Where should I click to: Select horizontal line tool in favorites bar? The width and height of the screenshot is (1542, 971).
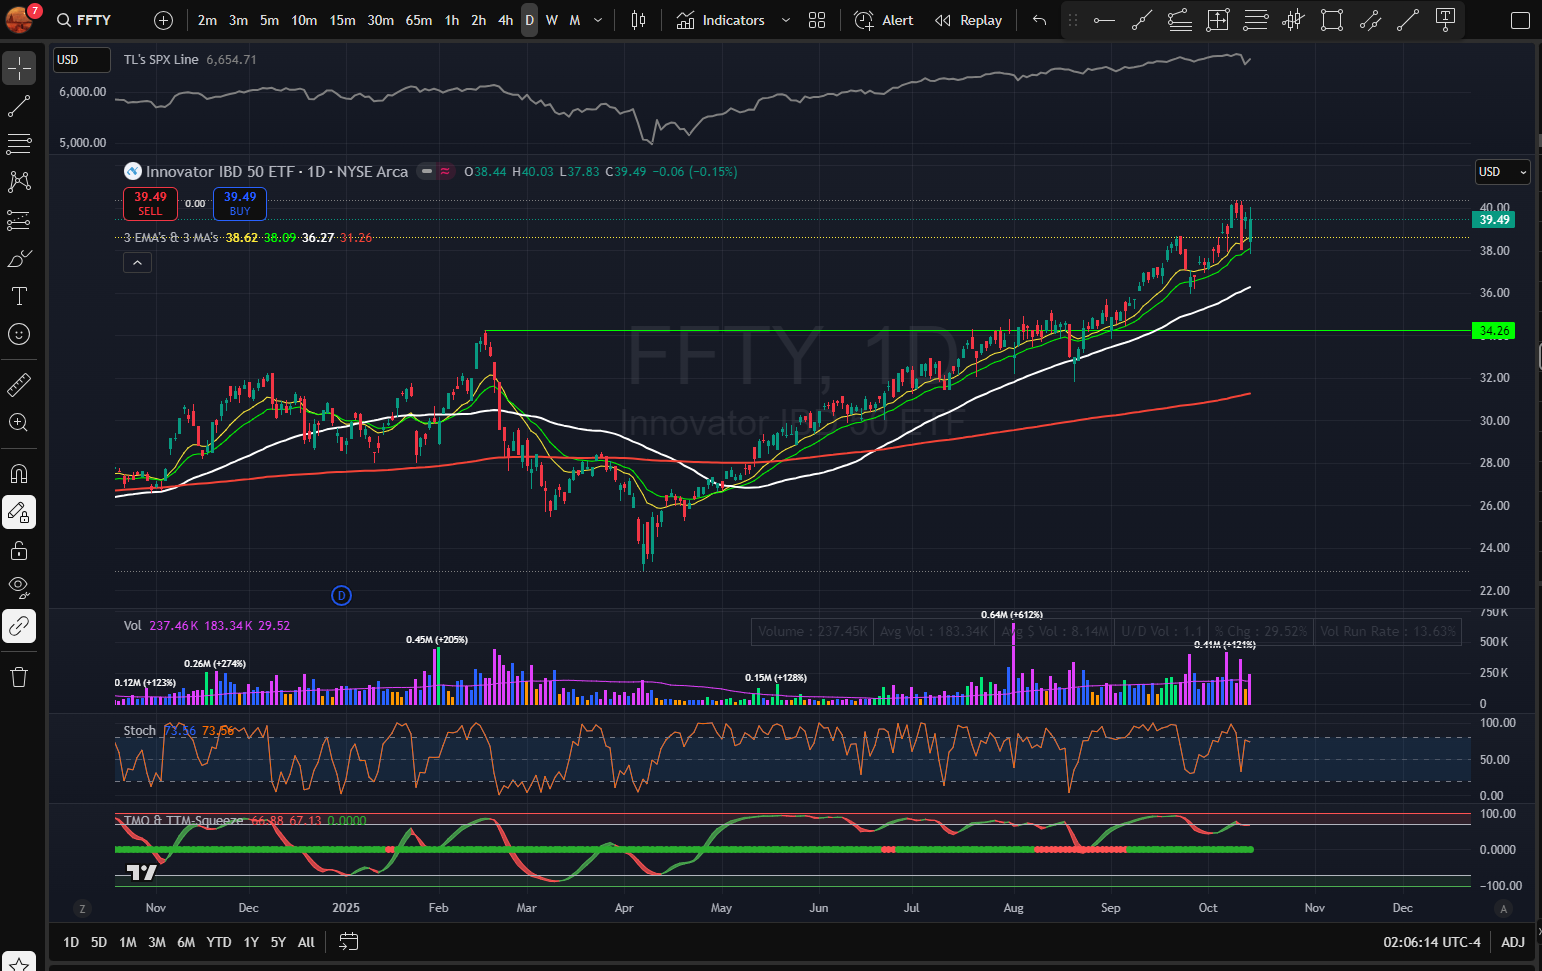point(1104,20)
